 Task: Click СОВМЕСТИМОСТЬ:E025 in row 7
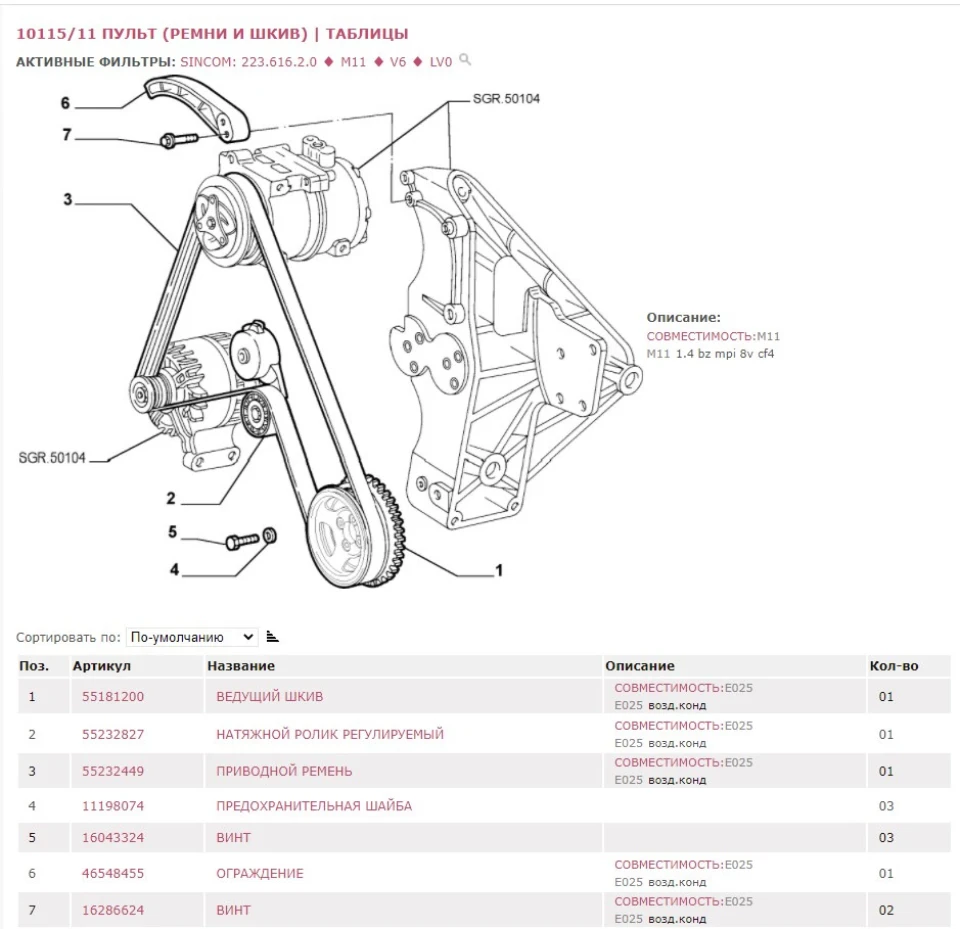[684, 901]
